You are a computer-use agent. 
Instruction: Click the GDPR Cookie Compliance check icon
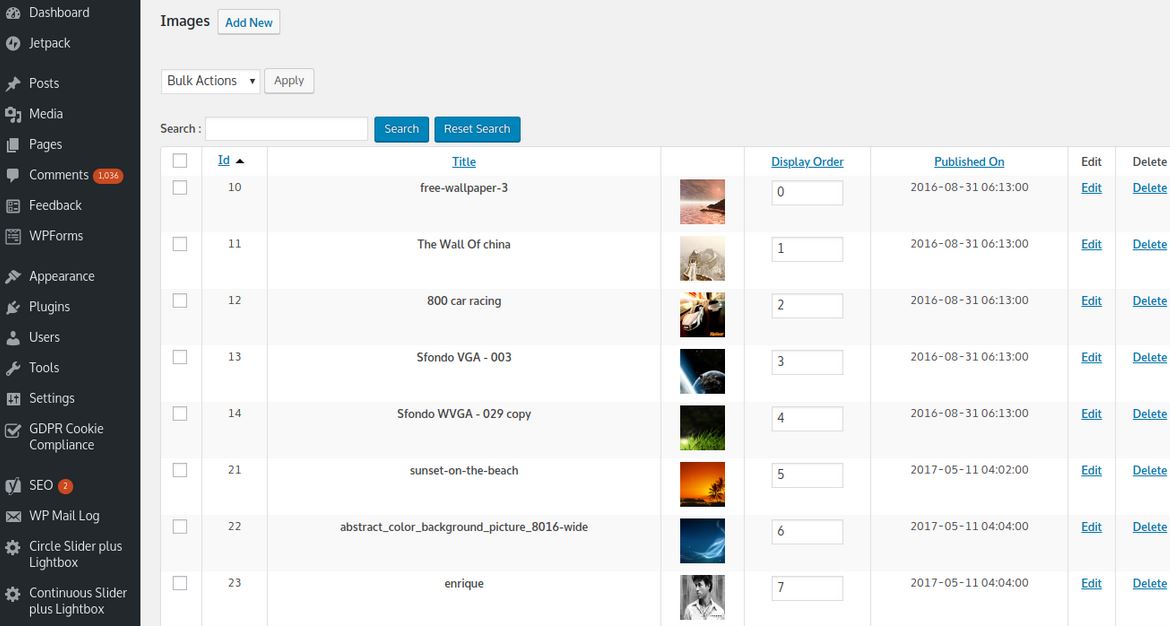point(13,430)
